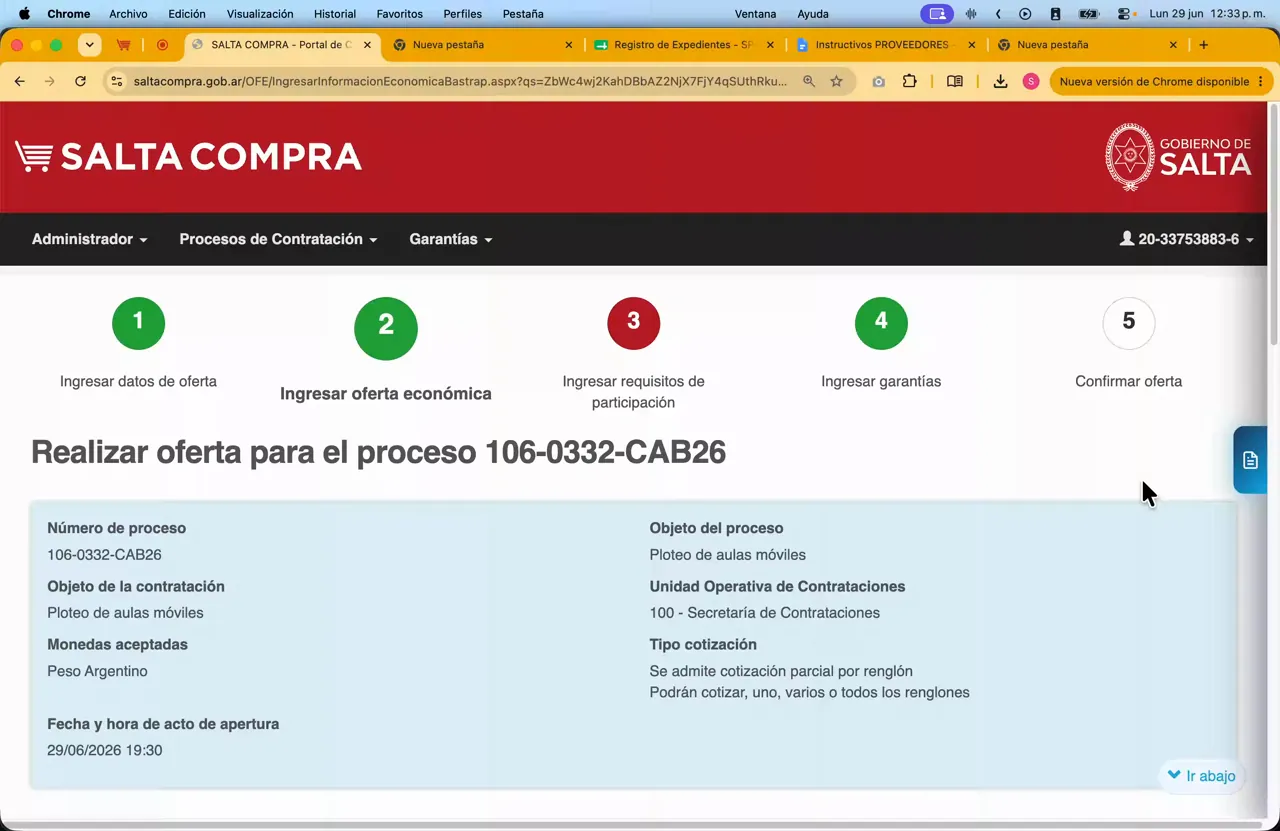This screenshot has width=1280, height=831.
Task: Open the pinned red record tab
Action: [x=162, y=45]
